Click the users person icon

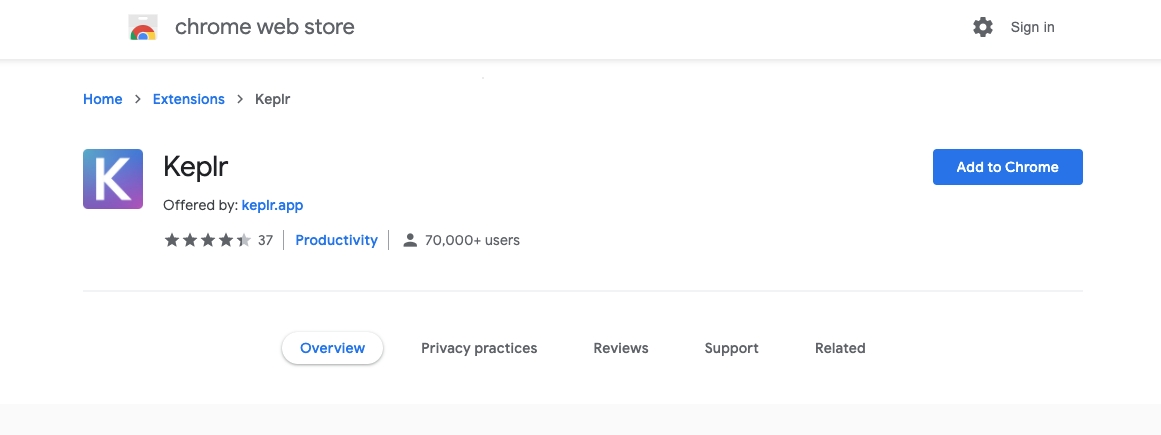(x=410, y=240)
